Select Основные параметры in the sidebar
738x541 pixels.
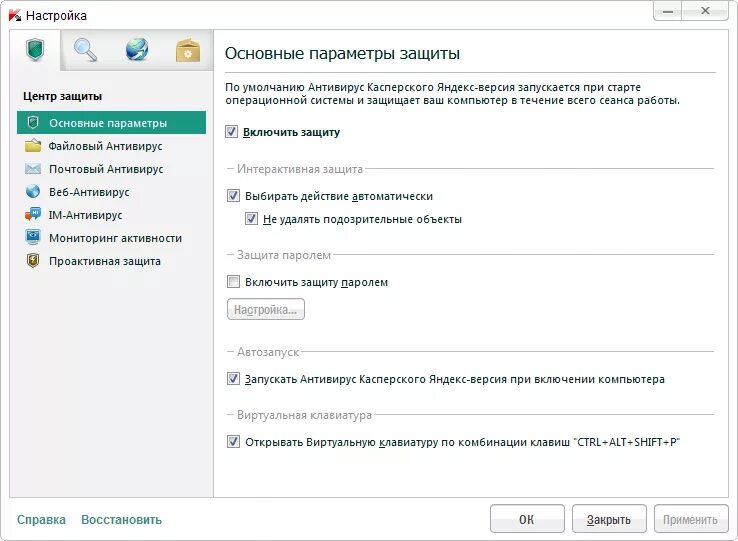(x=112, y=123)
